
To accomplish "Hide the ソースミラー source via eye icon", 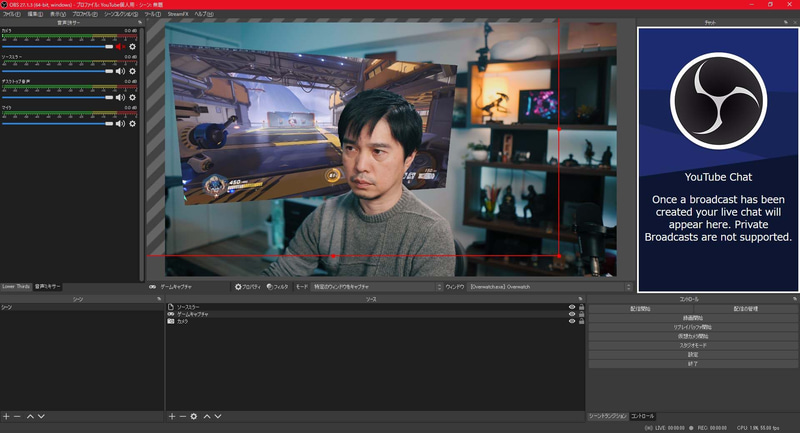I will pos(572,307).
